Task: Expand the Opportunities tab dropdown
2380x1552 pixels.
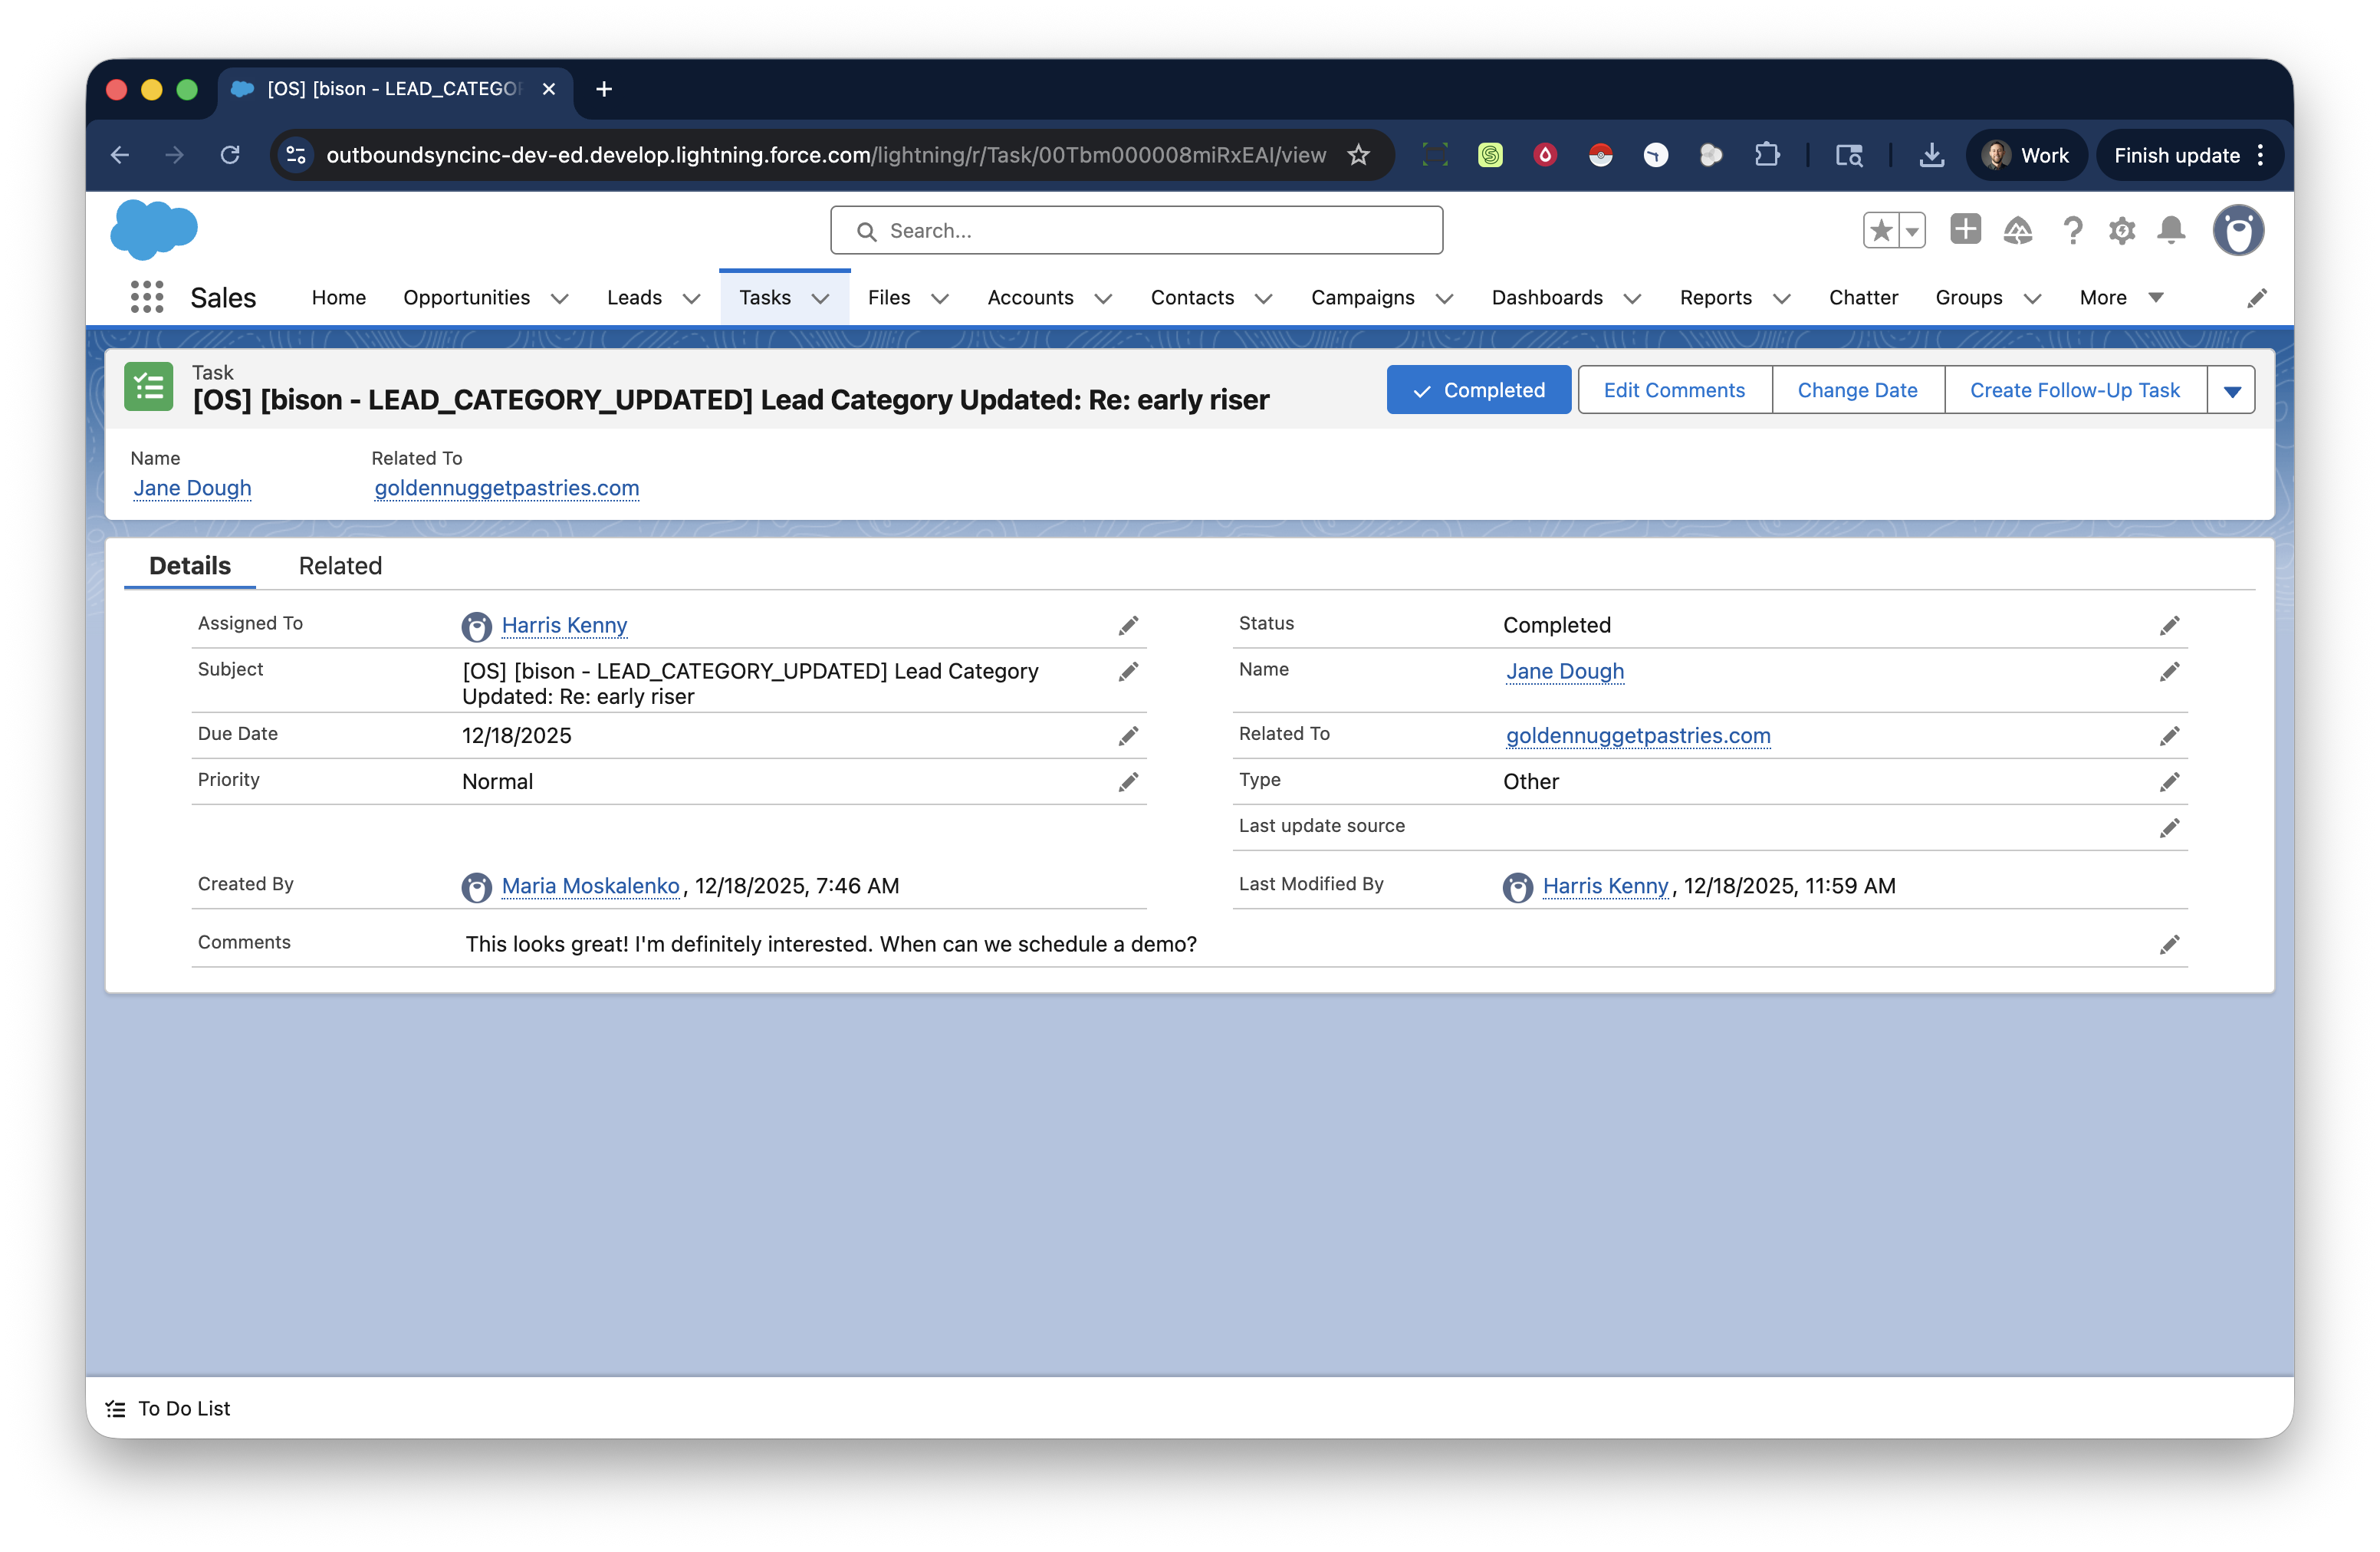Action: point(560,297)
